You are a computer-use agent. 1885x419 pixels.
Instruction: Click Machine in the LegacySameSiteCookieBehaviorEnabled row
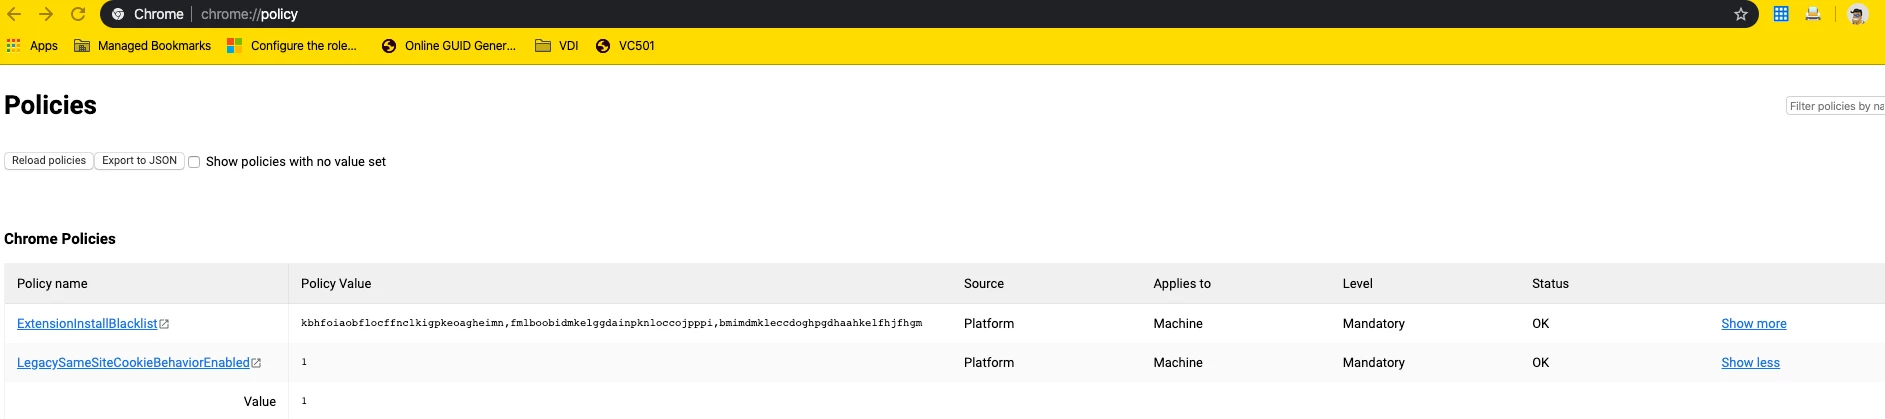[x=1178, y=363]
